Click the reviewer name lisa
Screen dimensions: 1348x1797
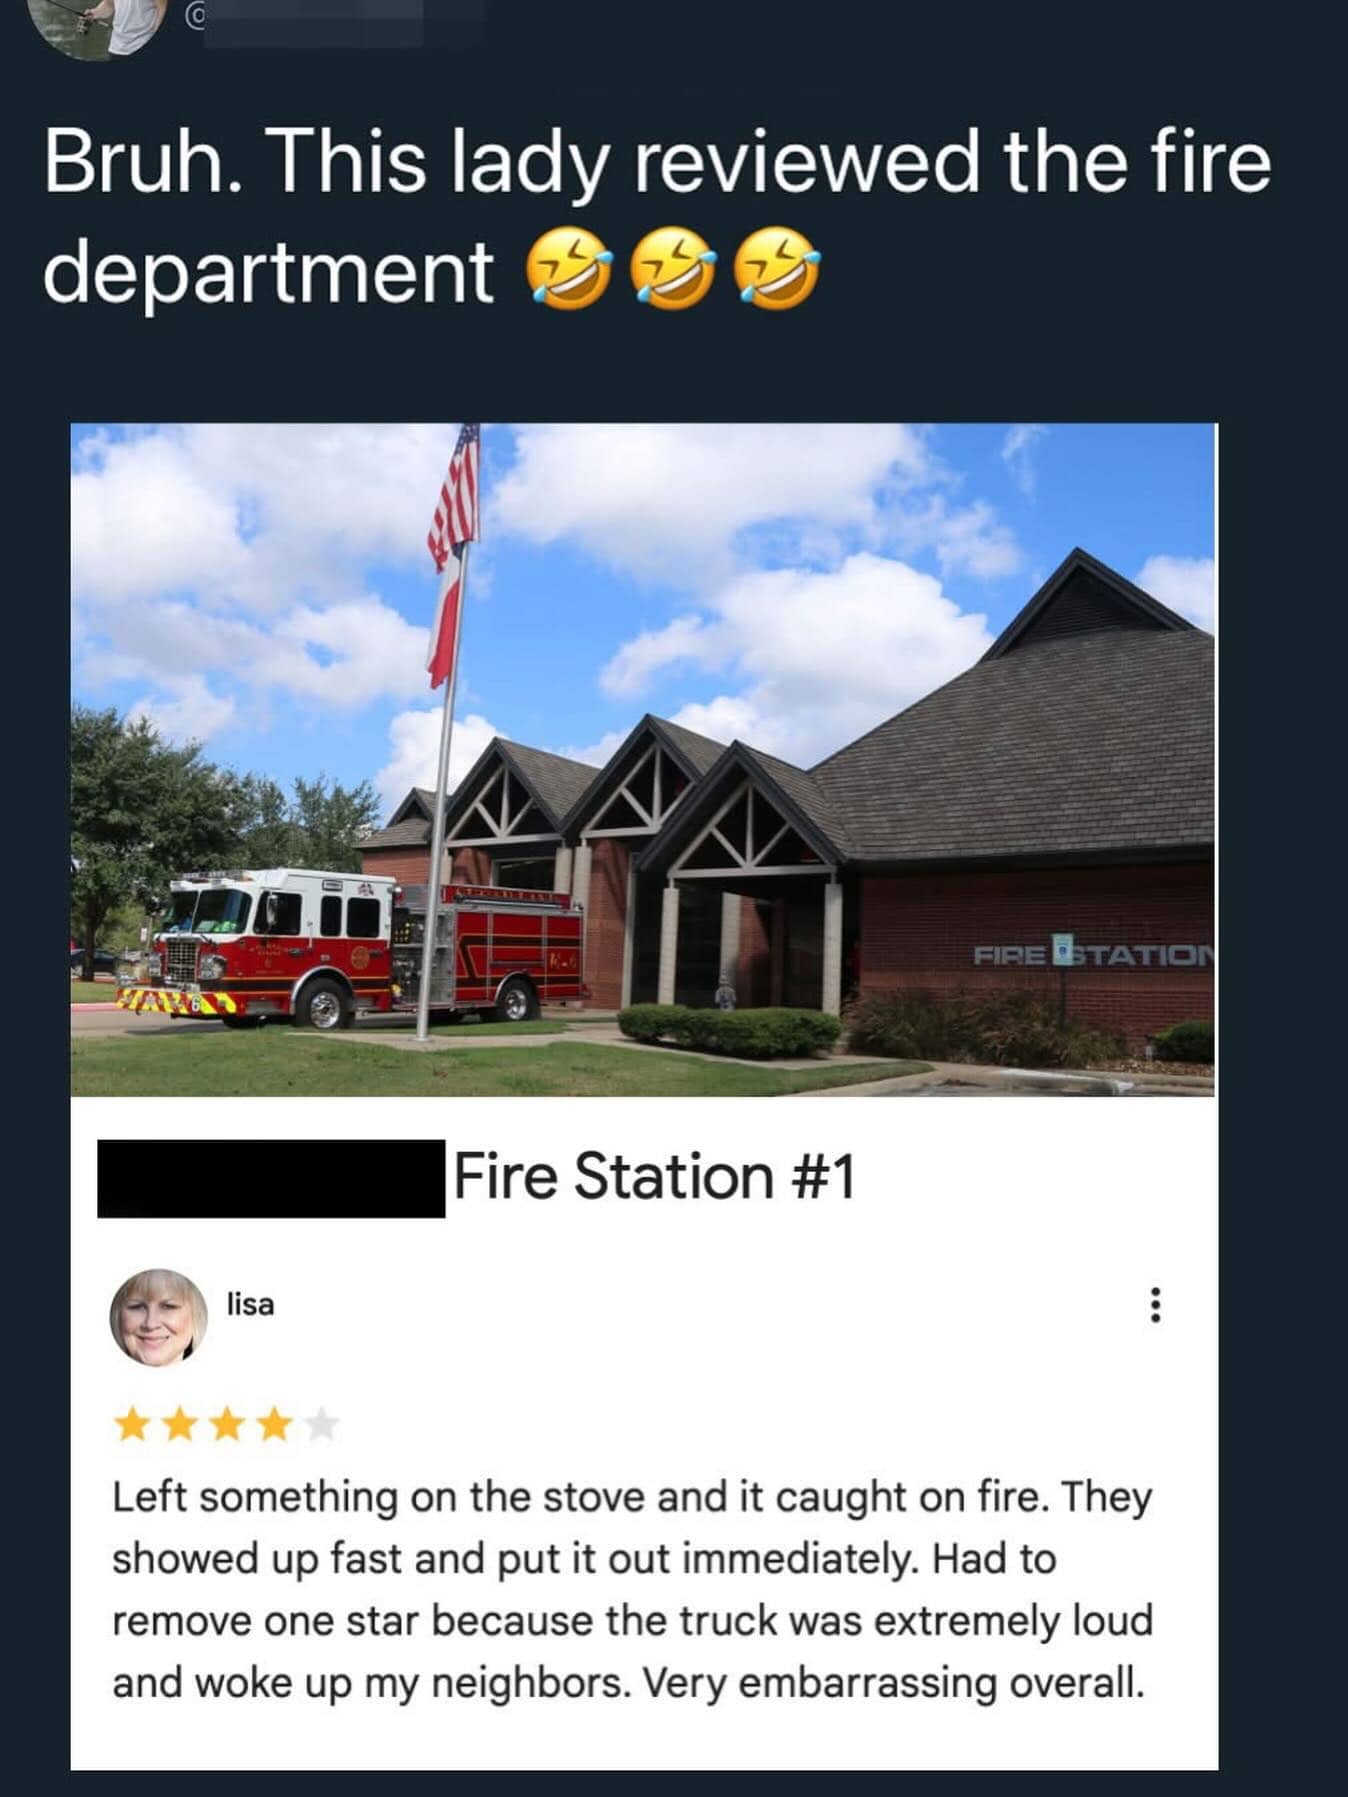pyautogui.click(x=250, y=1304)
